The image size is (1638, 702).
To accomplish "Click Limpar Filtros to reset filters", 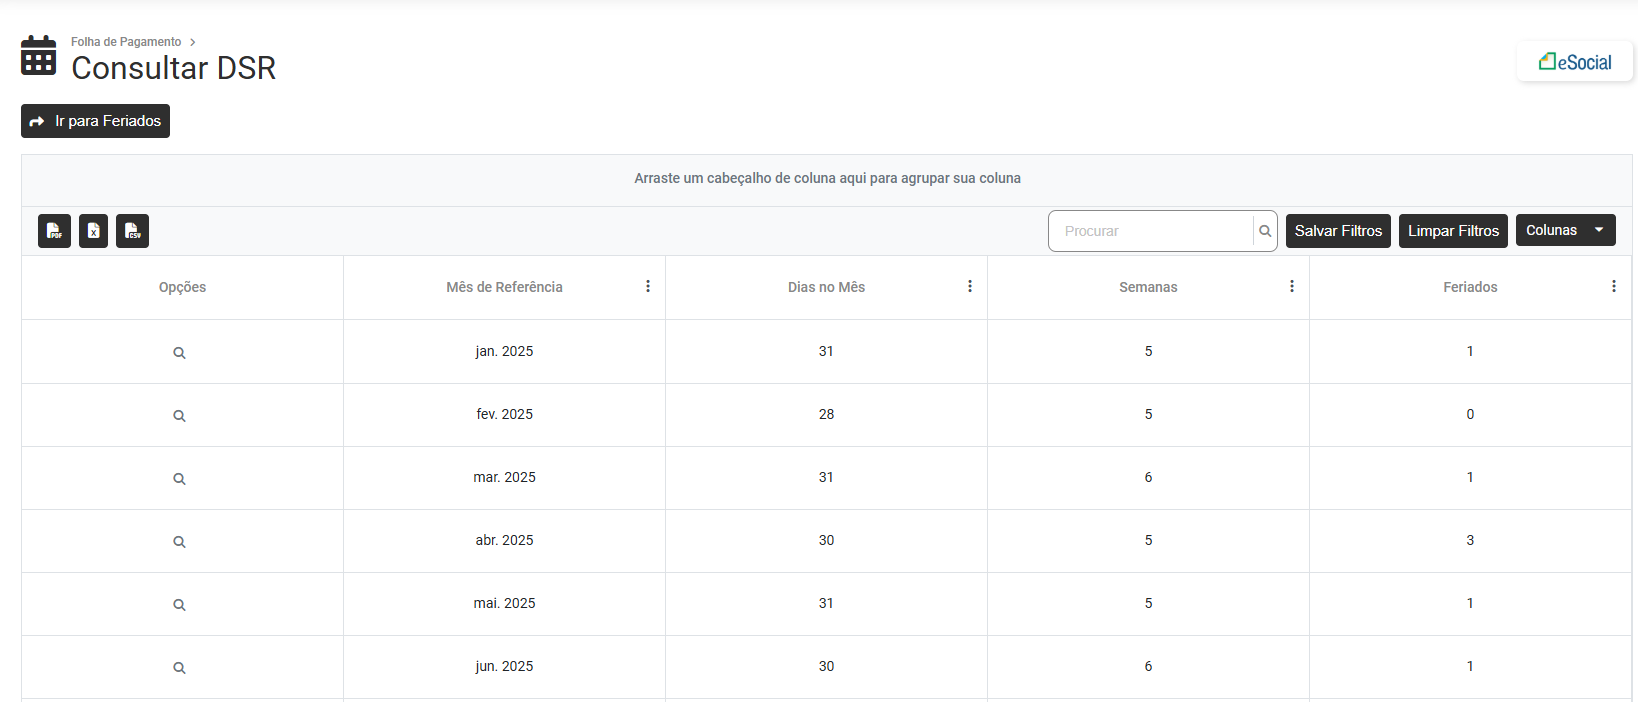I will click(x=1453, y=231).
